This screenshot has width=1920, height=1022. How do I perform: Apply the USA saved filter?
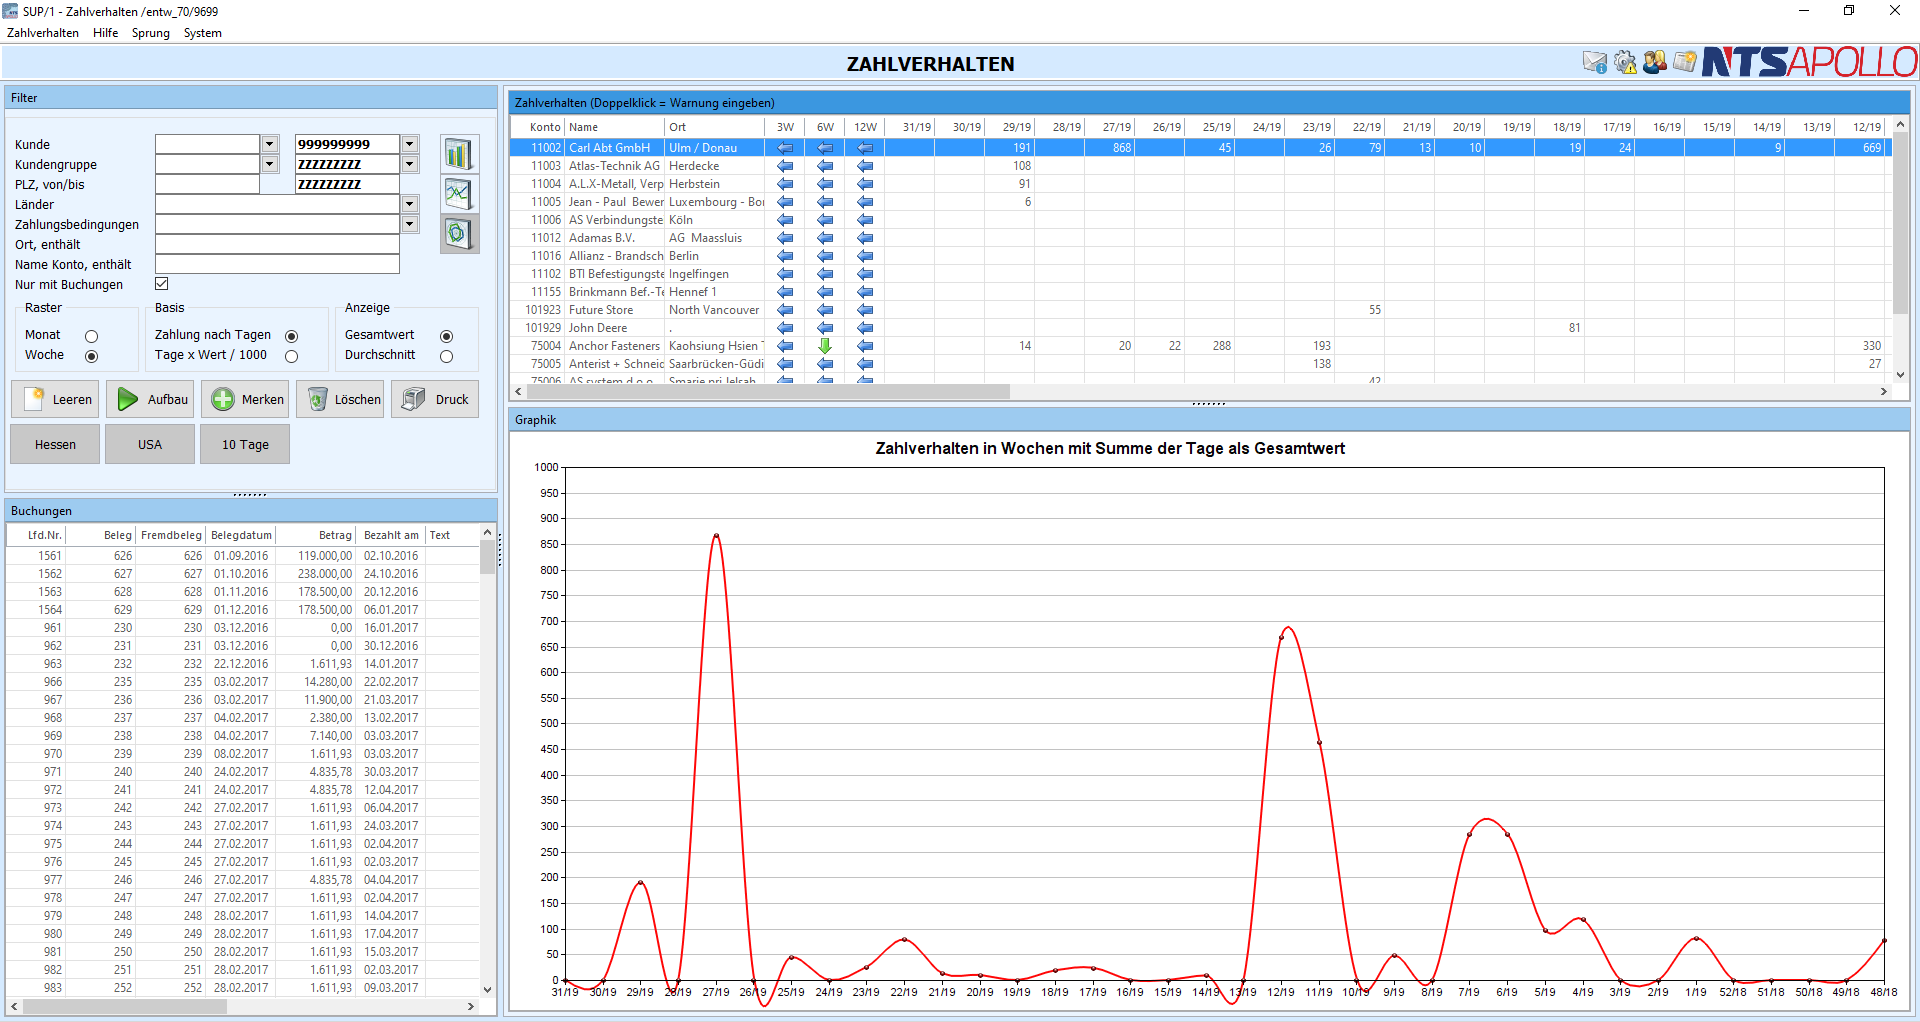point(150,444)
